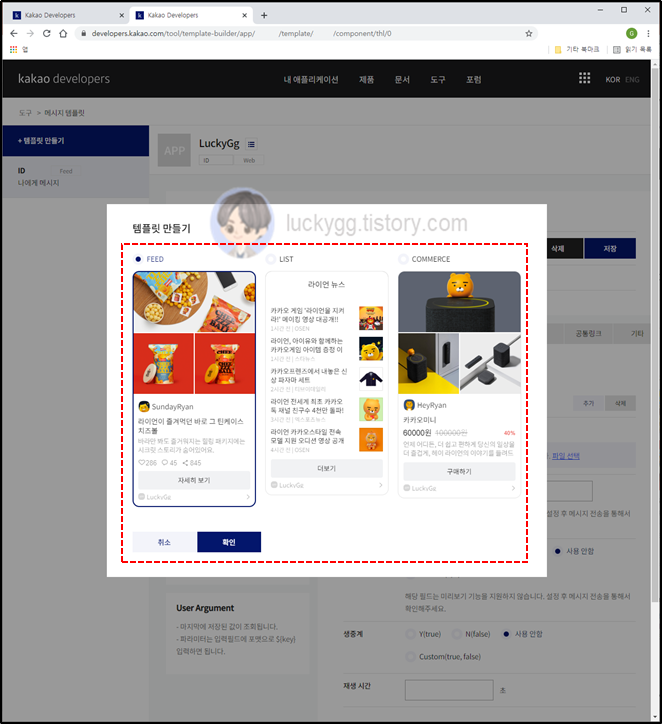Choose N(false) for 생중계
Viewport: 662px width, 724px height.
[x=457, y=634]
